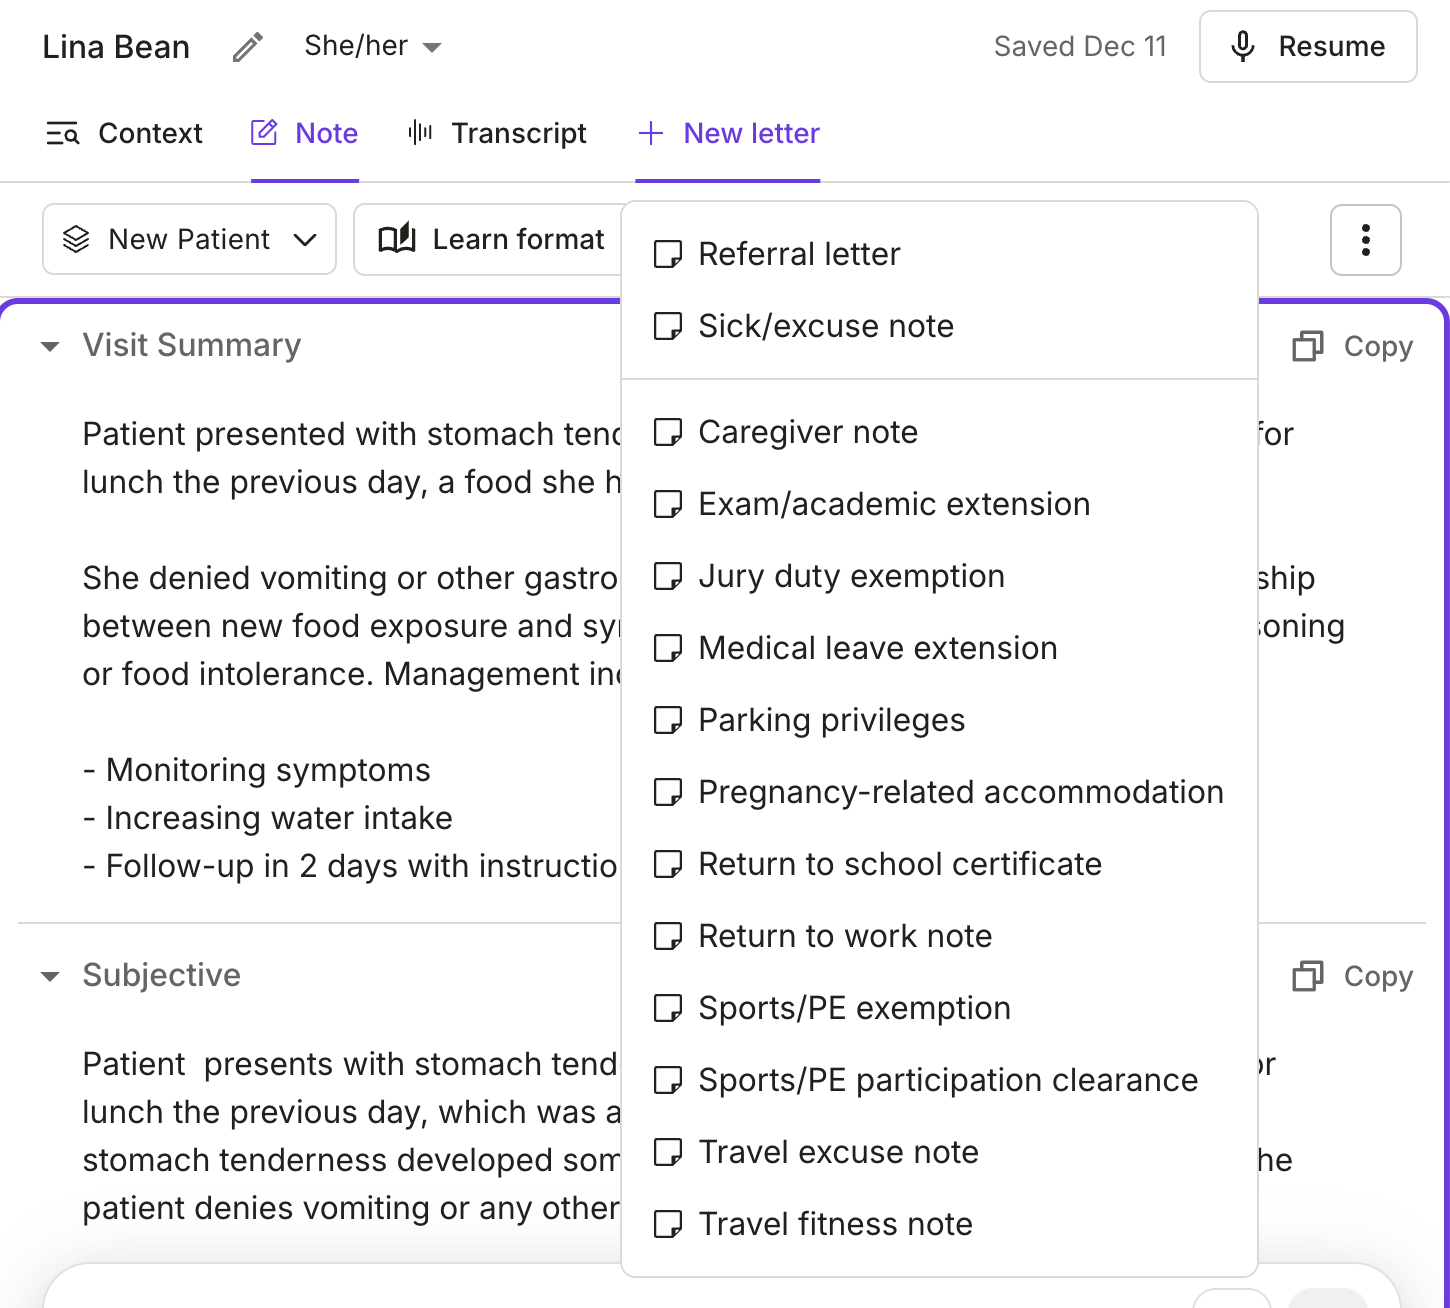The width and height of the screenshot is (1450, 1308).
Task: Open the New Patient dropdown chevron
Action: coord(305,240)
